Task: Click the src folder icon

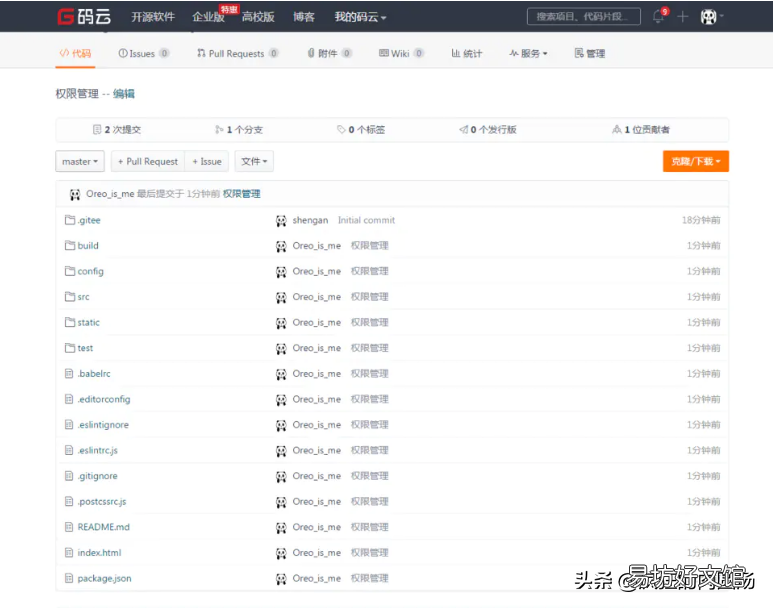Action: (70, 297)
